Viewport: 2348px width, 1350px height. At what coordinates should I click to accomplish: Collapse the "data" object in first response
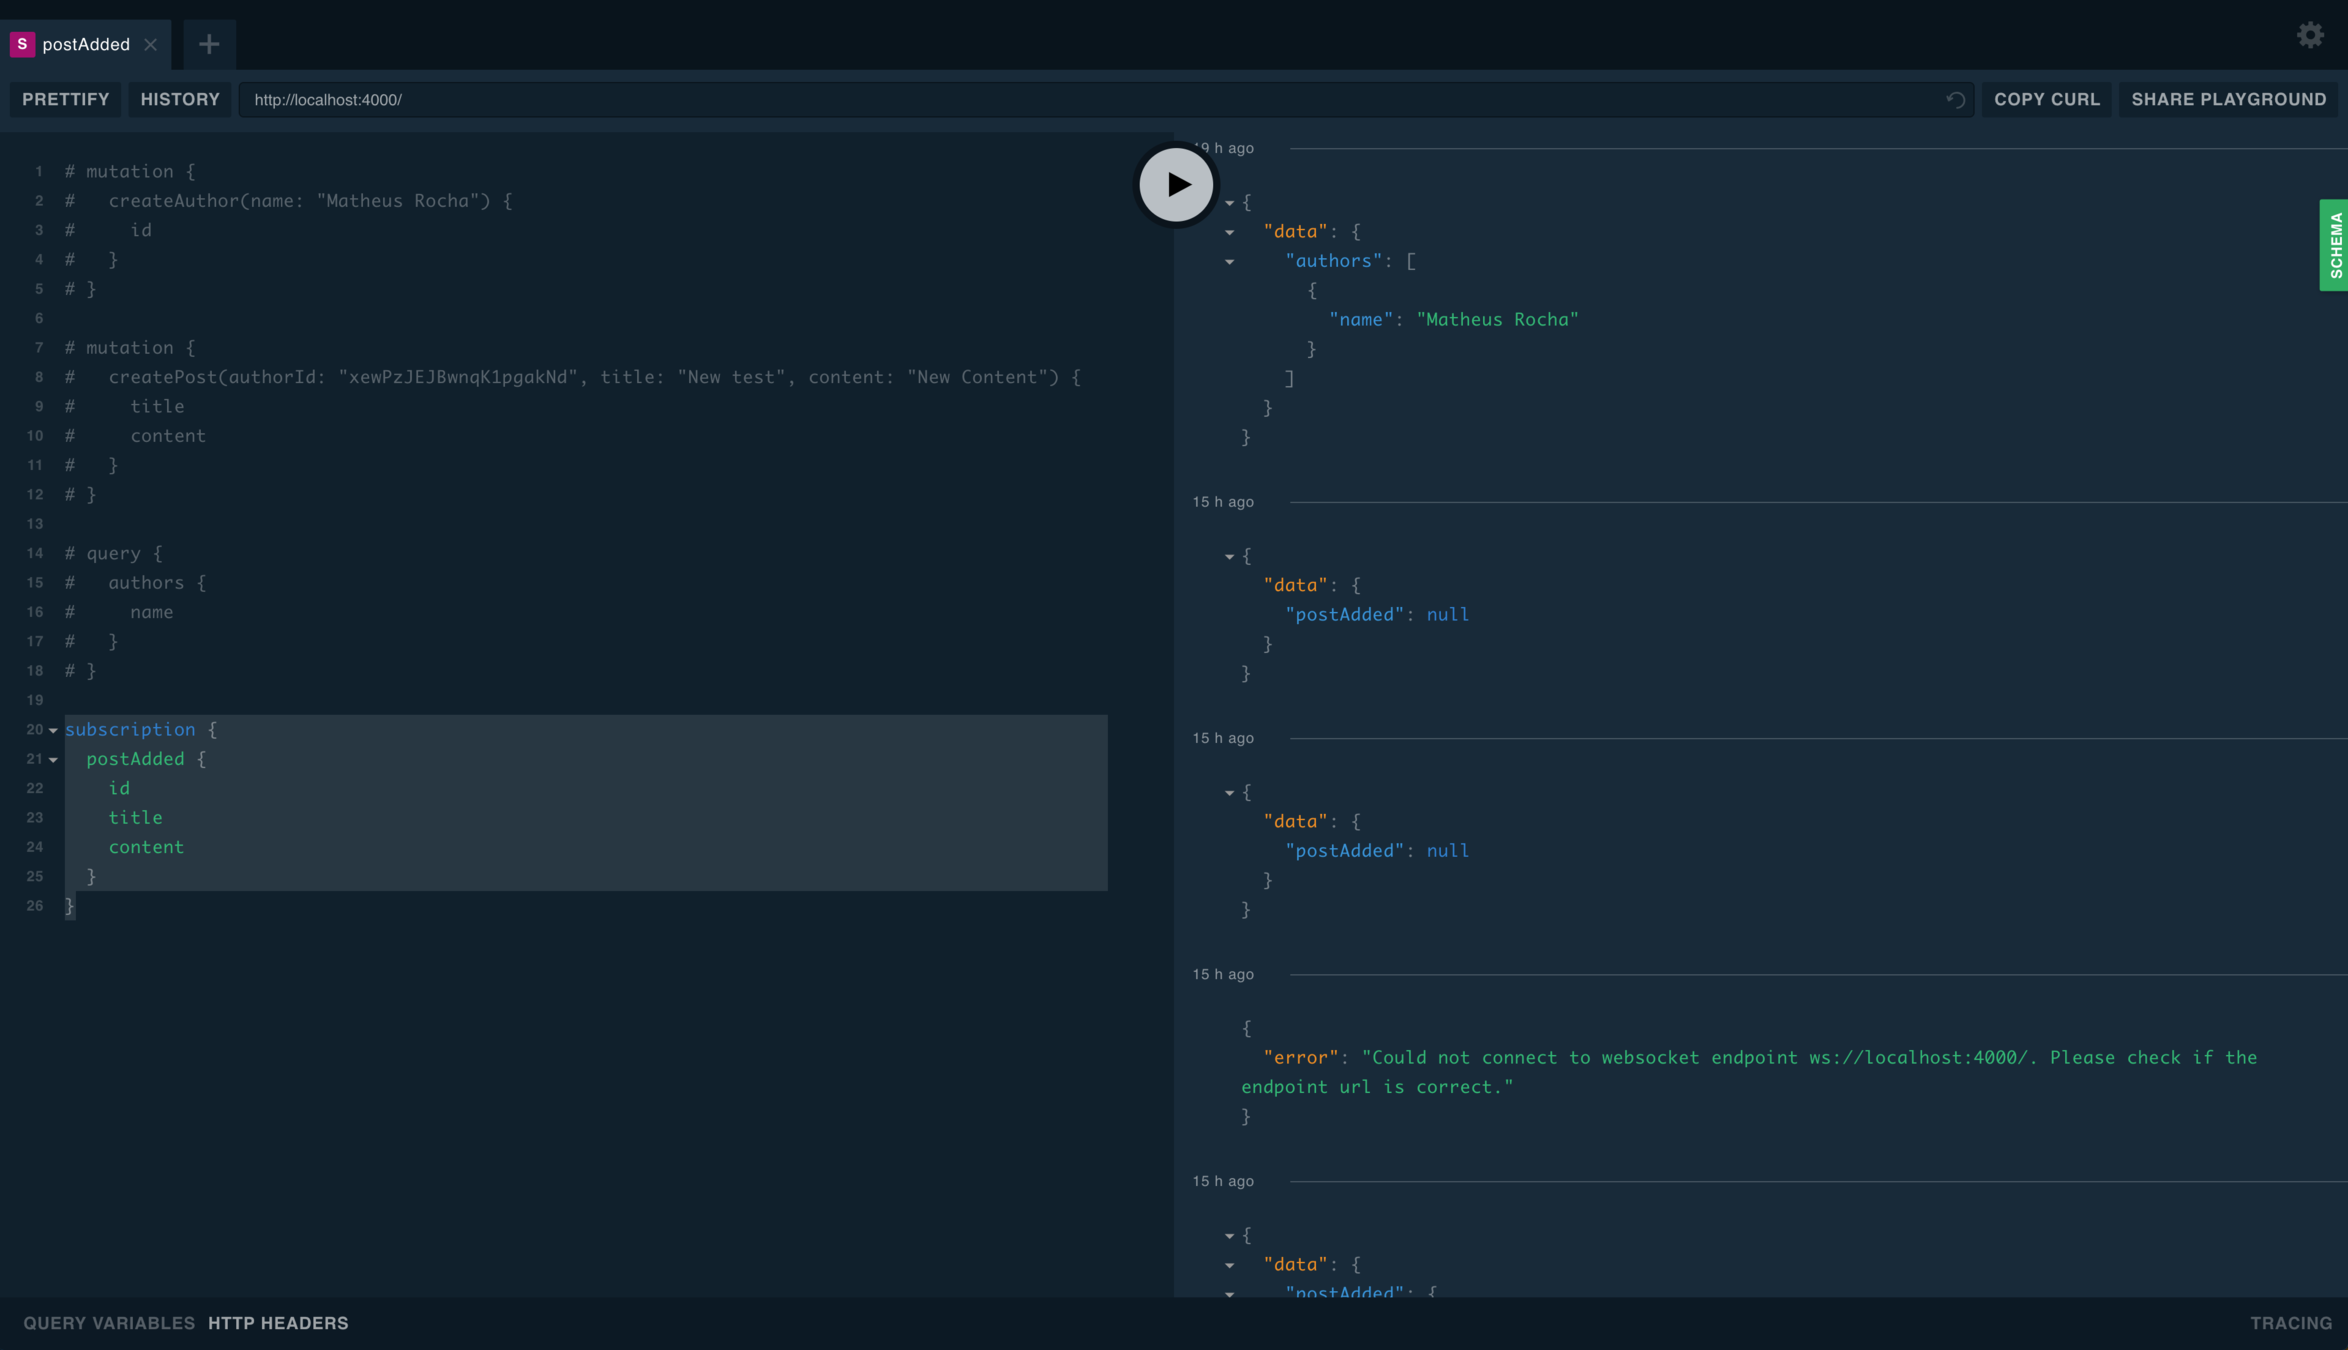tap(1230, 232)
